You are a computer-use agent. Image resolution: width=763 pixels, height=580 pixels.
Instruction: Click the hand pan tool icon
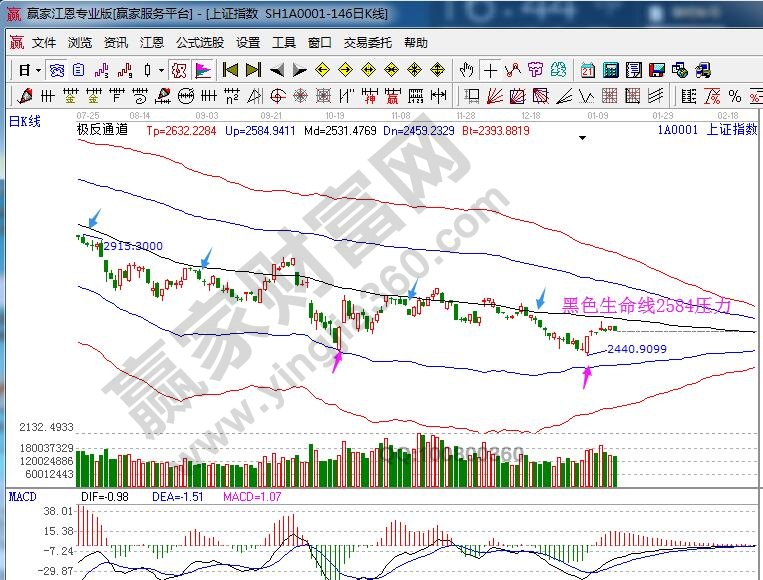(x=466, y=70)
